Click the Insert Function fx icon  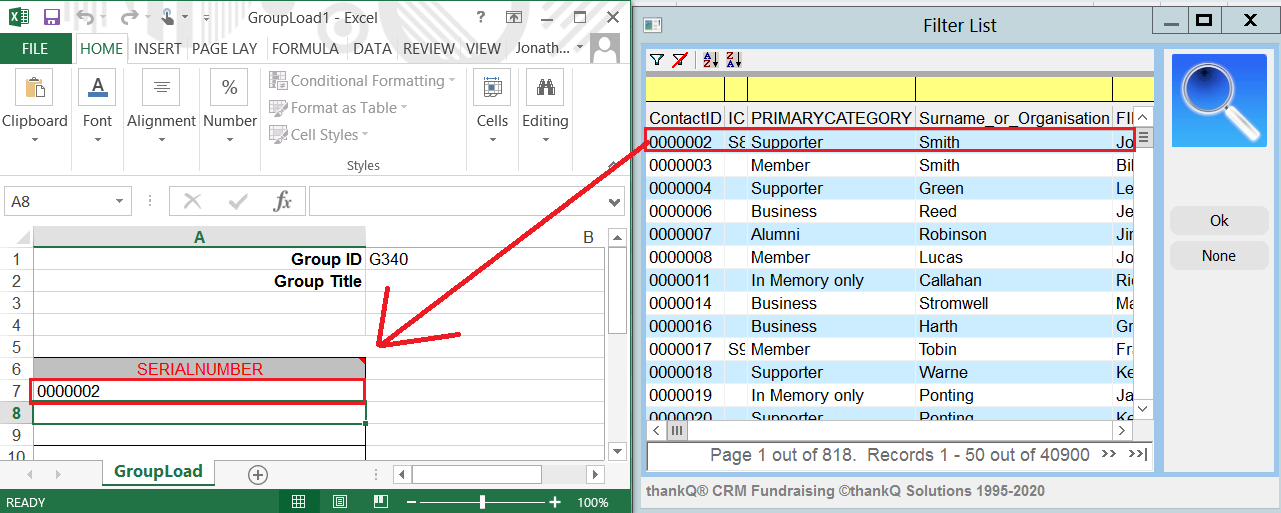(x=283, y=202)
